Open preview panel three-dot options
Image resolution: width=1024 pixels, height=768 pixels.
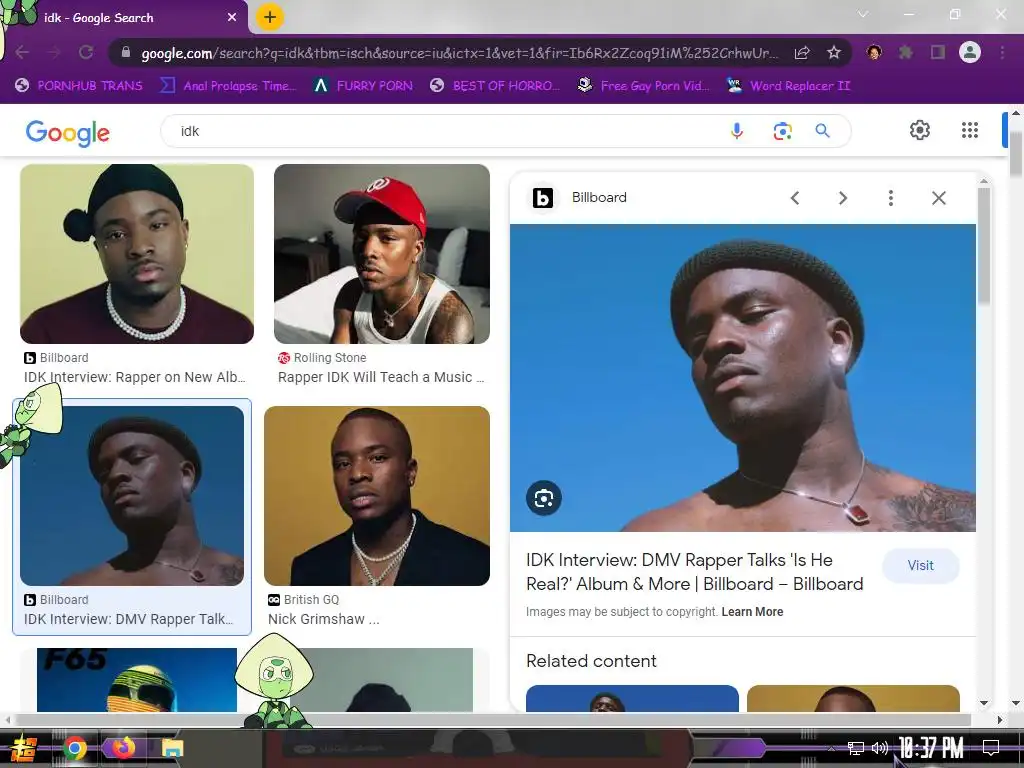[891, 198]
